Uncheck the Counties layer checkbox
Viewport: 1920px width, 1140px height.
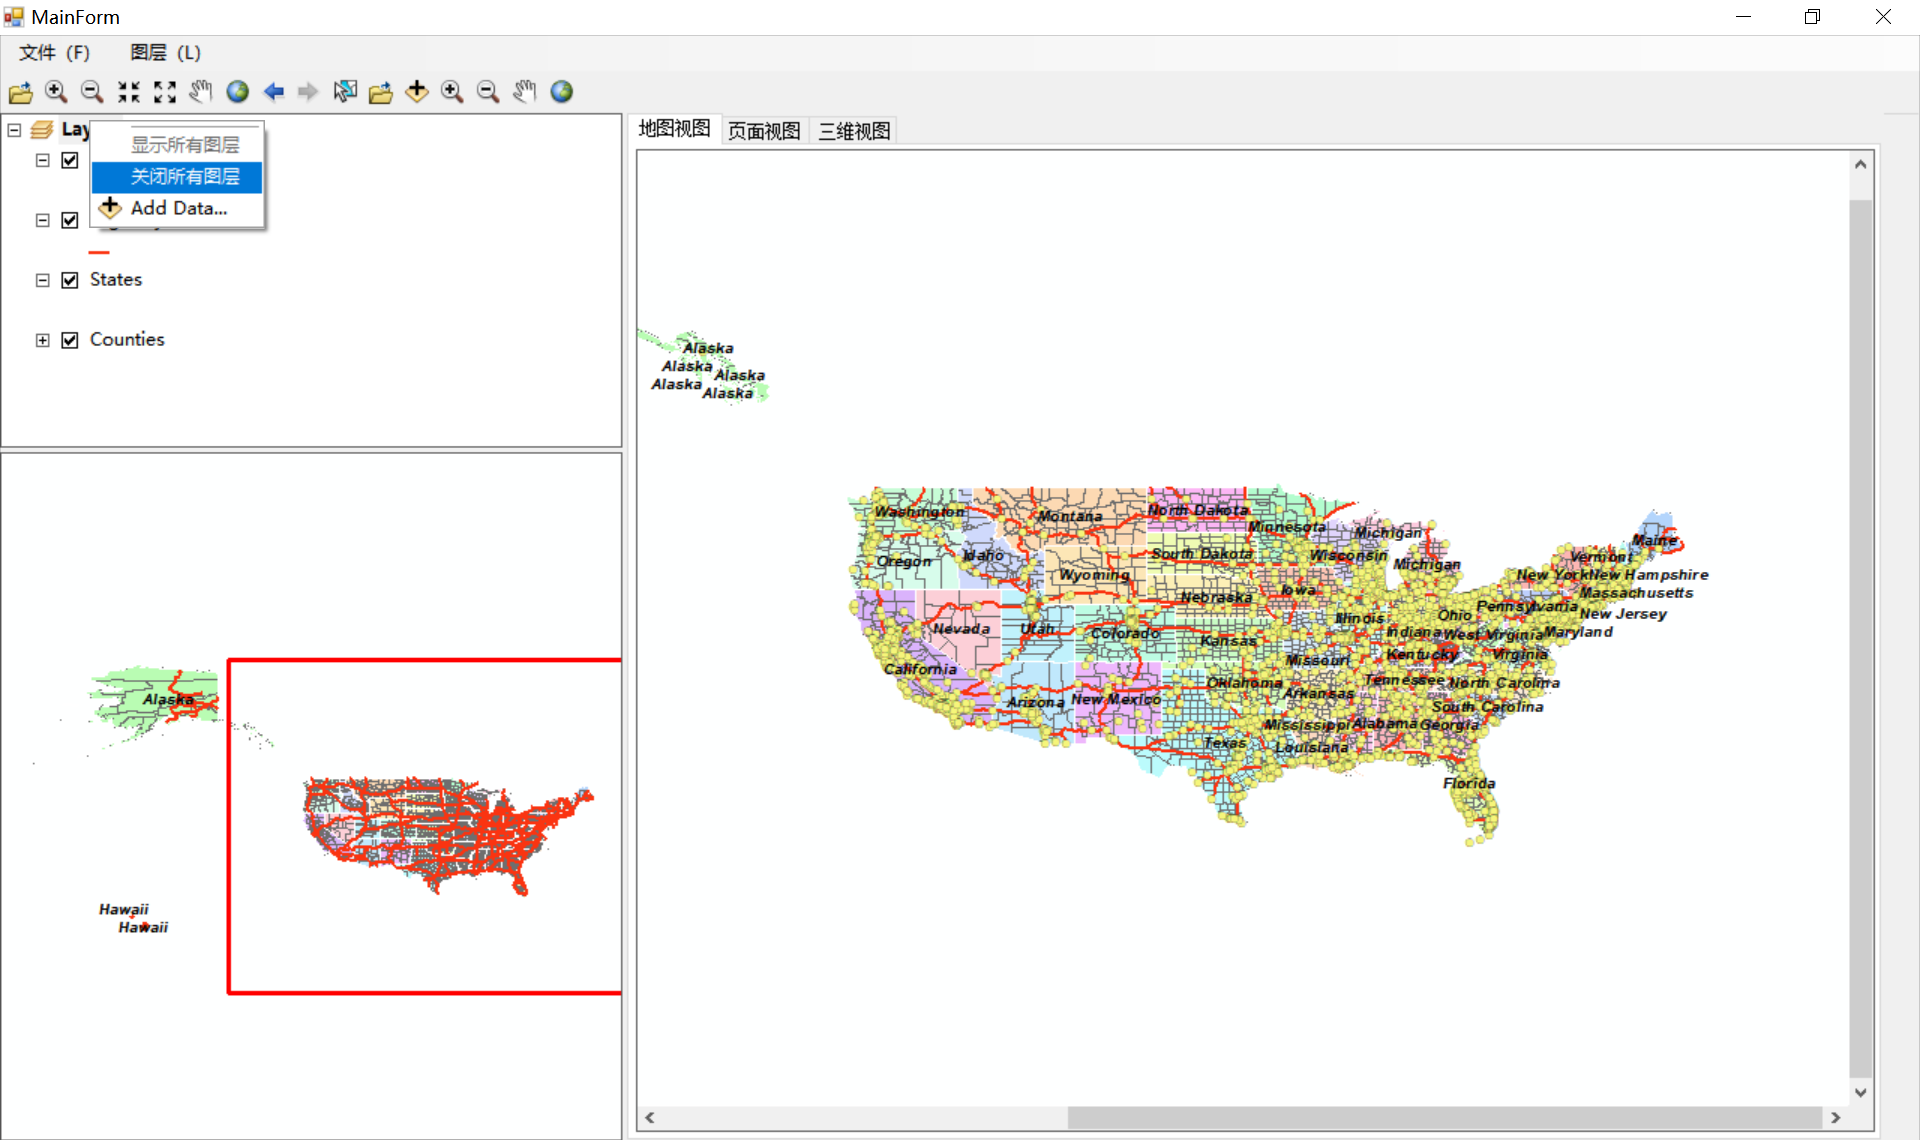click(x=70, y=340)
